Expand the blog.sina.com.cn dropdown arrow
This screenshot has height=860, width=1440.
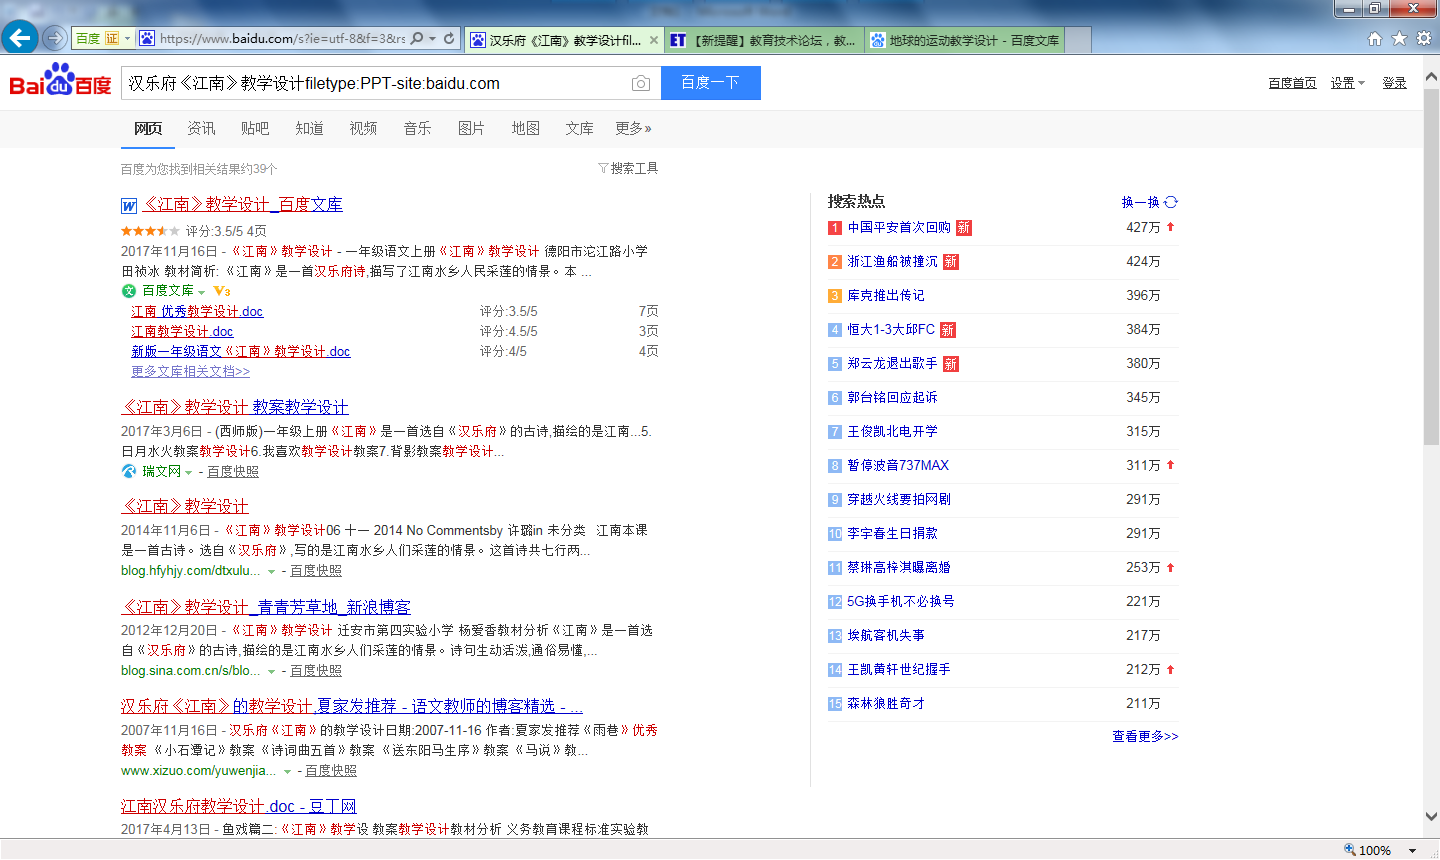[271, 671]
